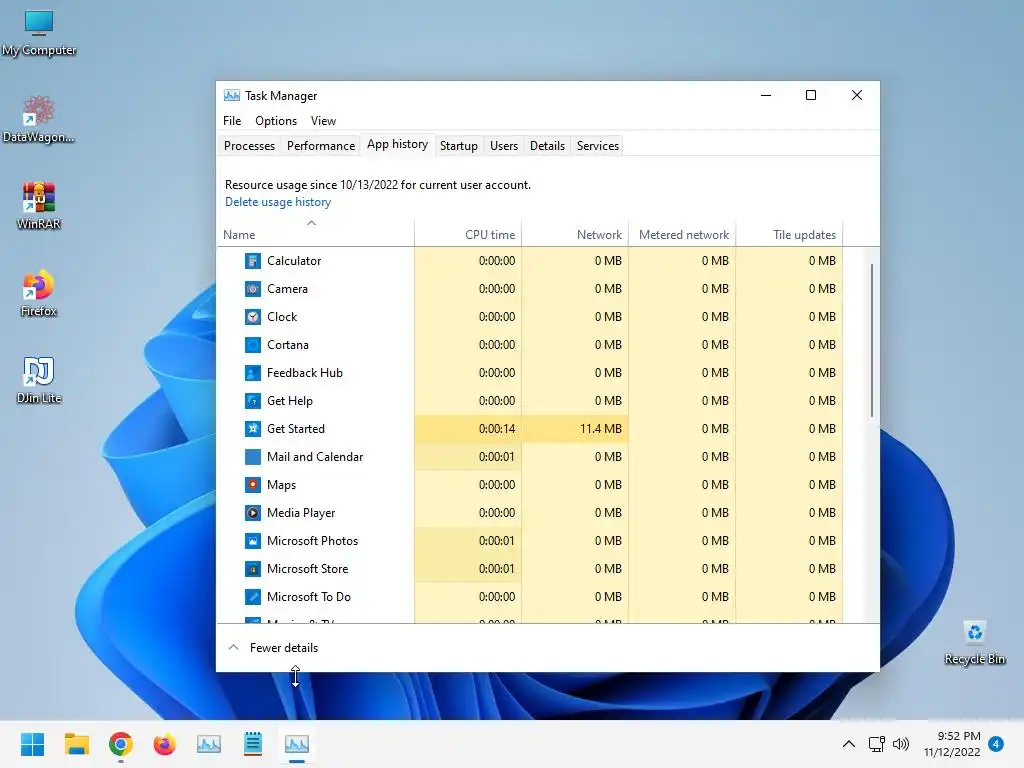
Task: Switch to the Services tab
Action: pos(598,146)
